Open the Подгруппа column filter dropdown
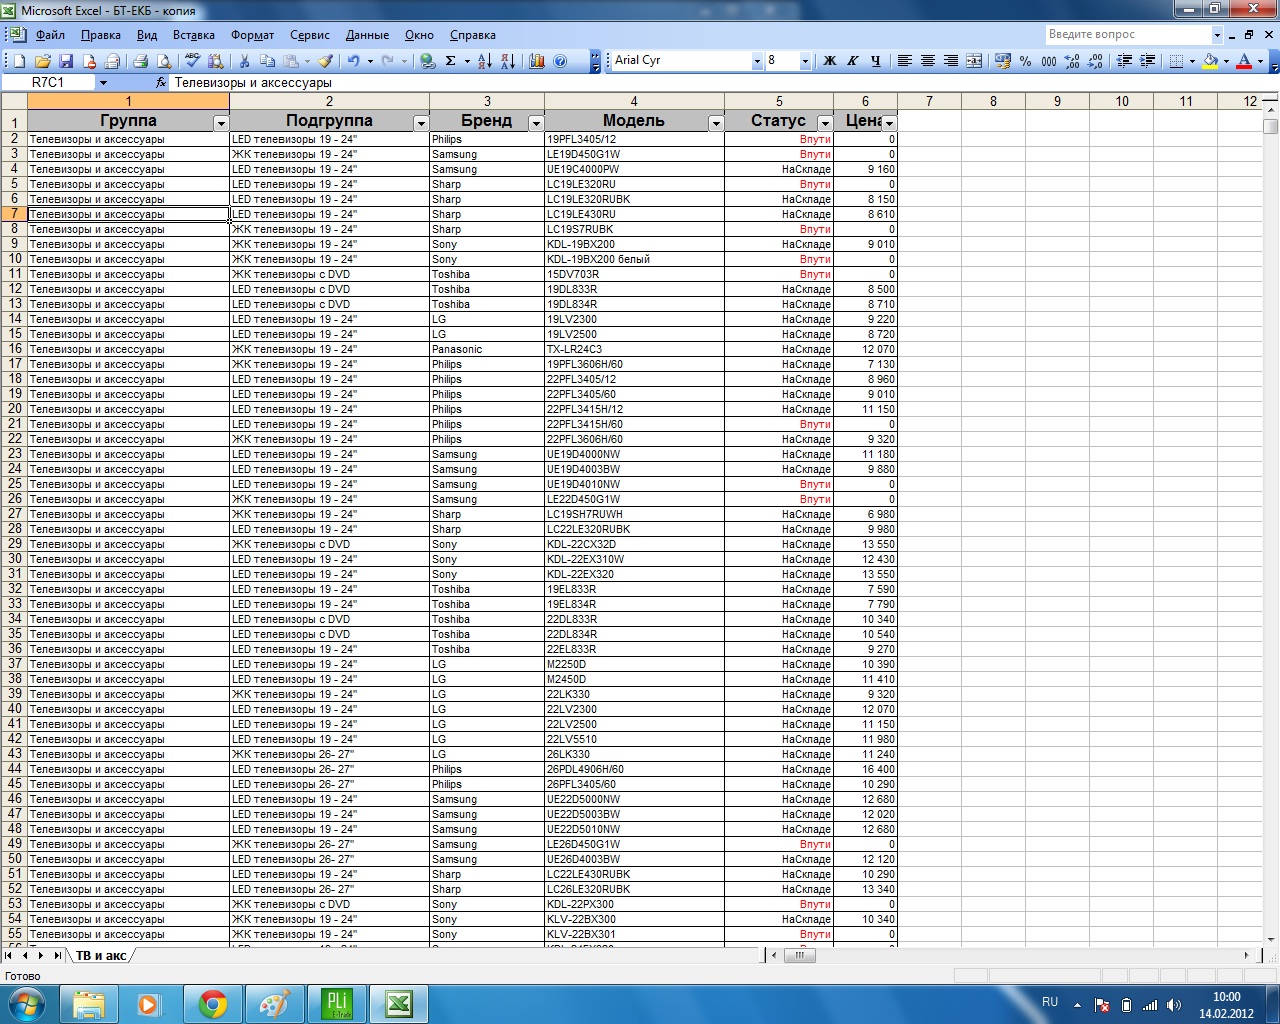The width and height of the screenshot is (1280, 1024). click(x=421, y=123)
